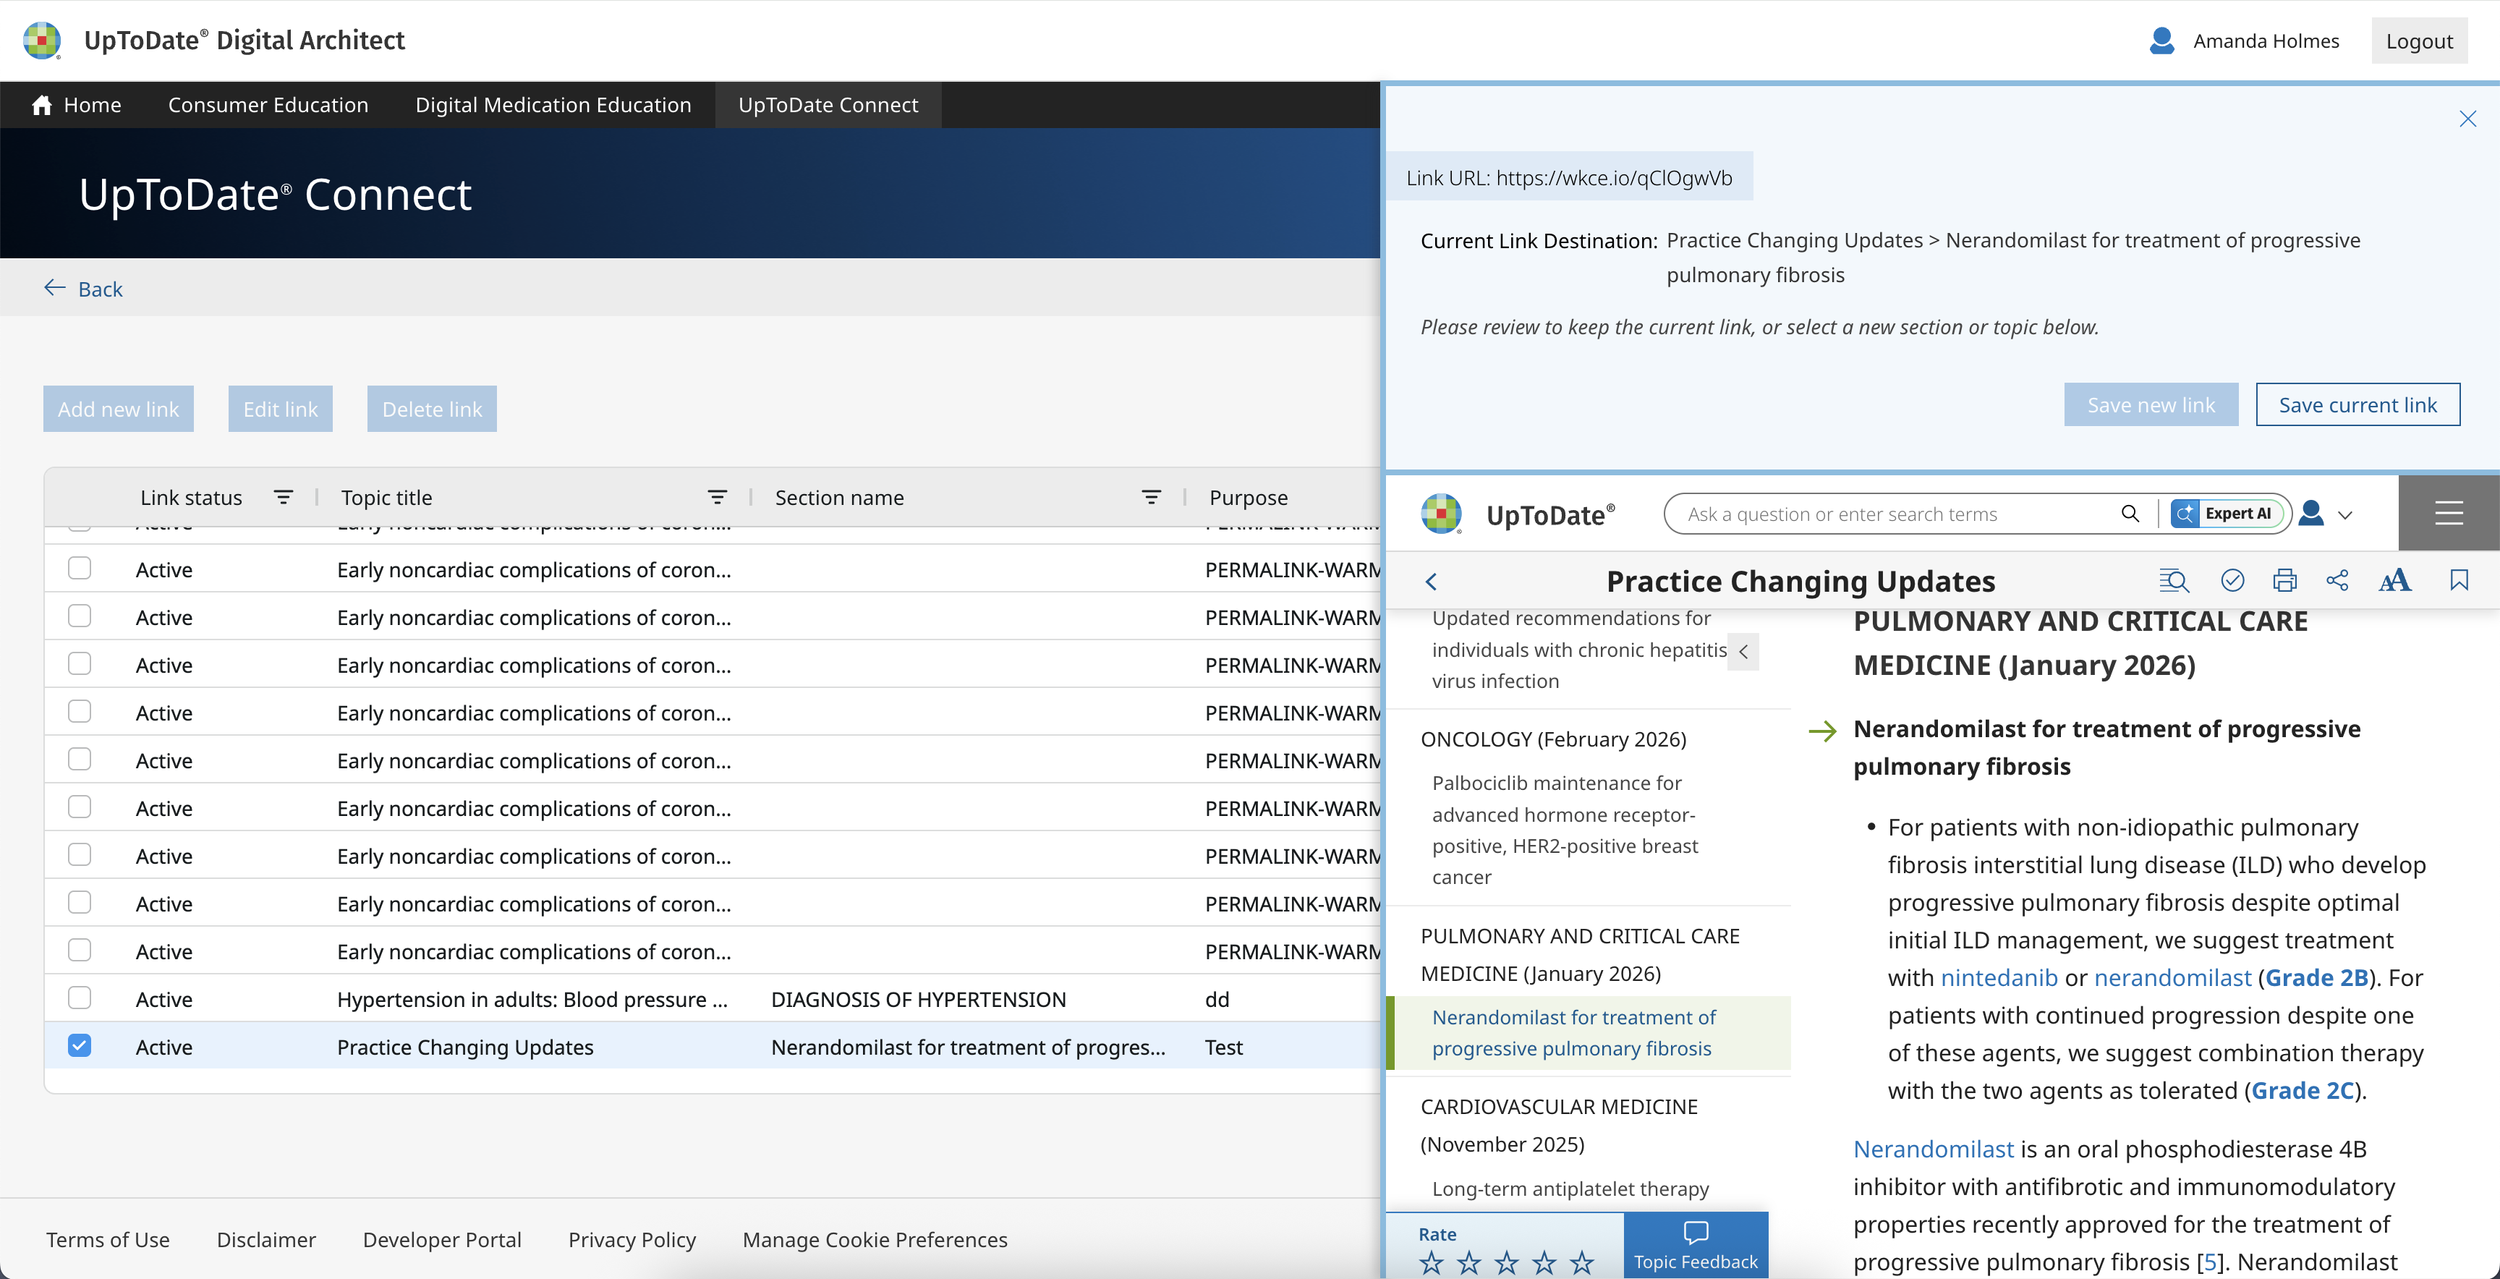The height and width of the screenshot is (1279, 2500).
Task: Open the Developer Portal footer link
Action: (442, 1240)
